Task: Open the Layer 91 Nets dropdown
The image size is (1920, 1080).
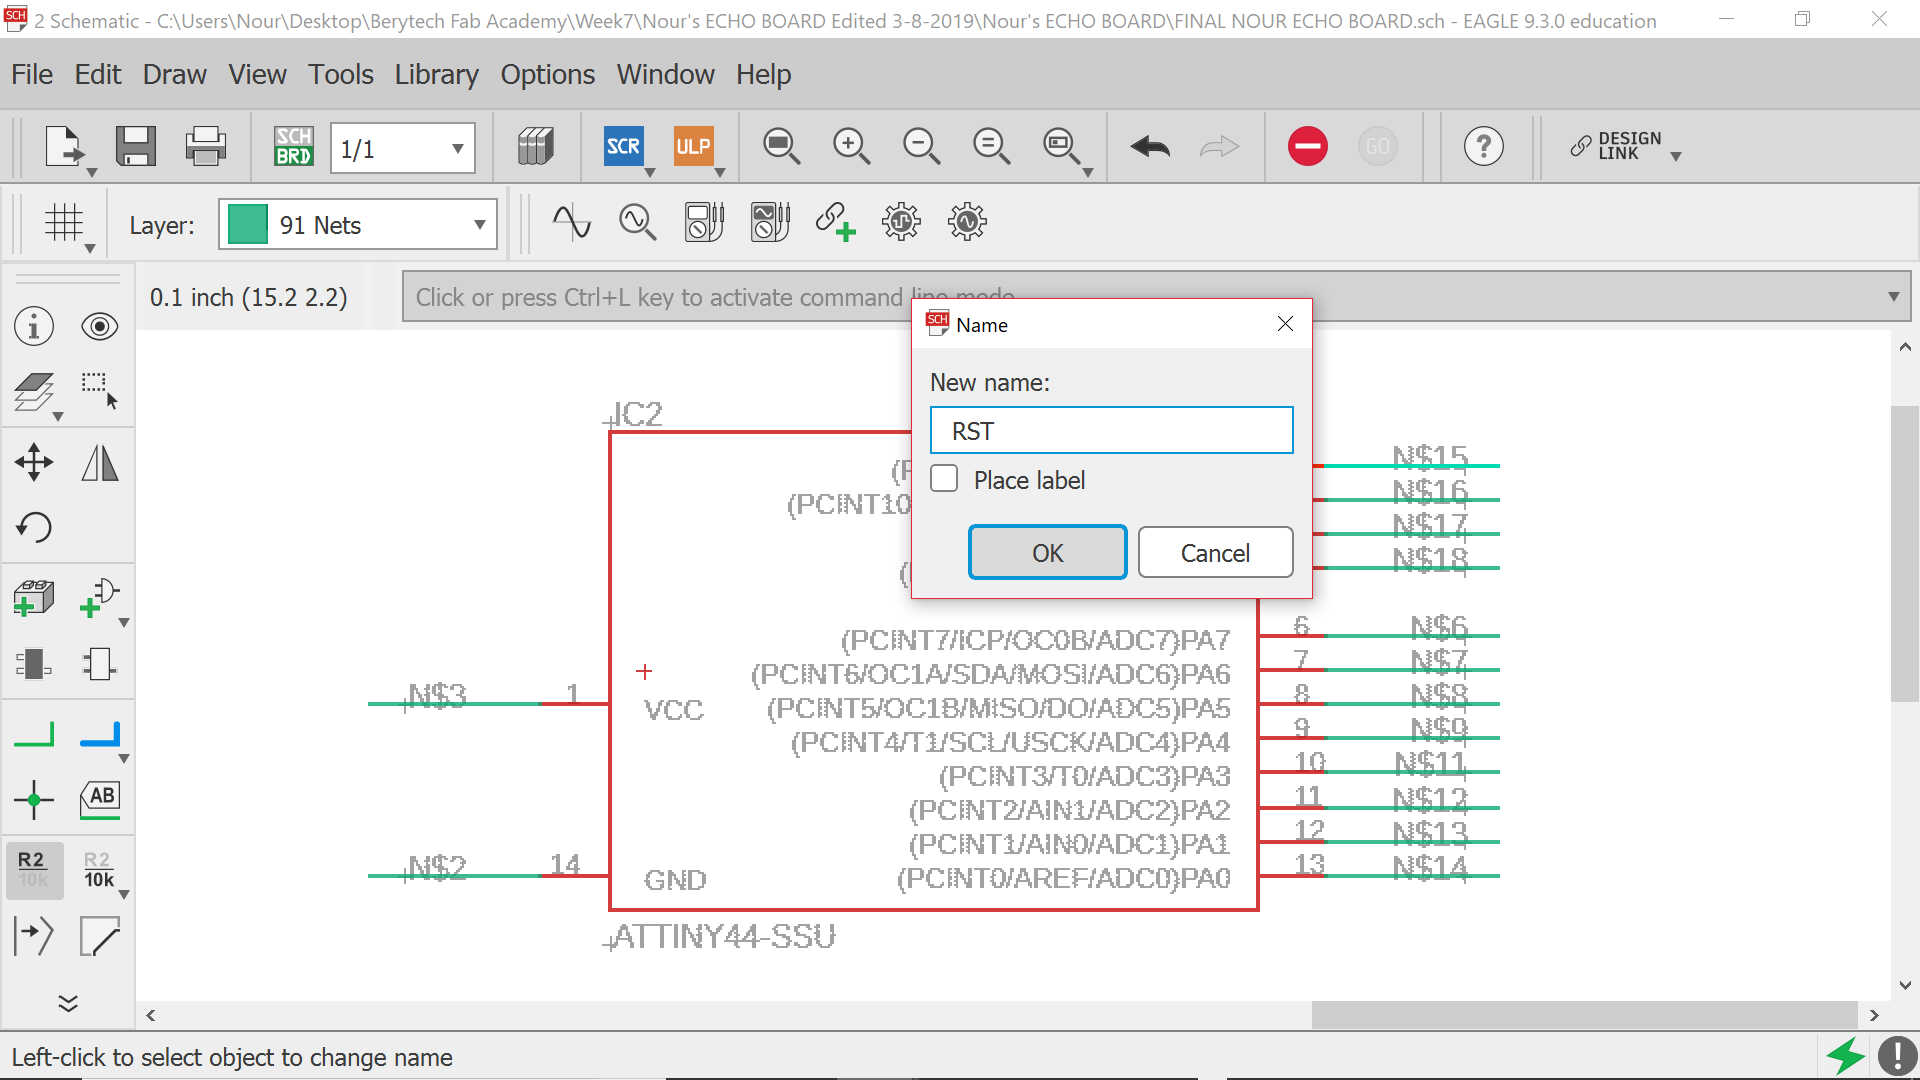Action: click(479, 225)
